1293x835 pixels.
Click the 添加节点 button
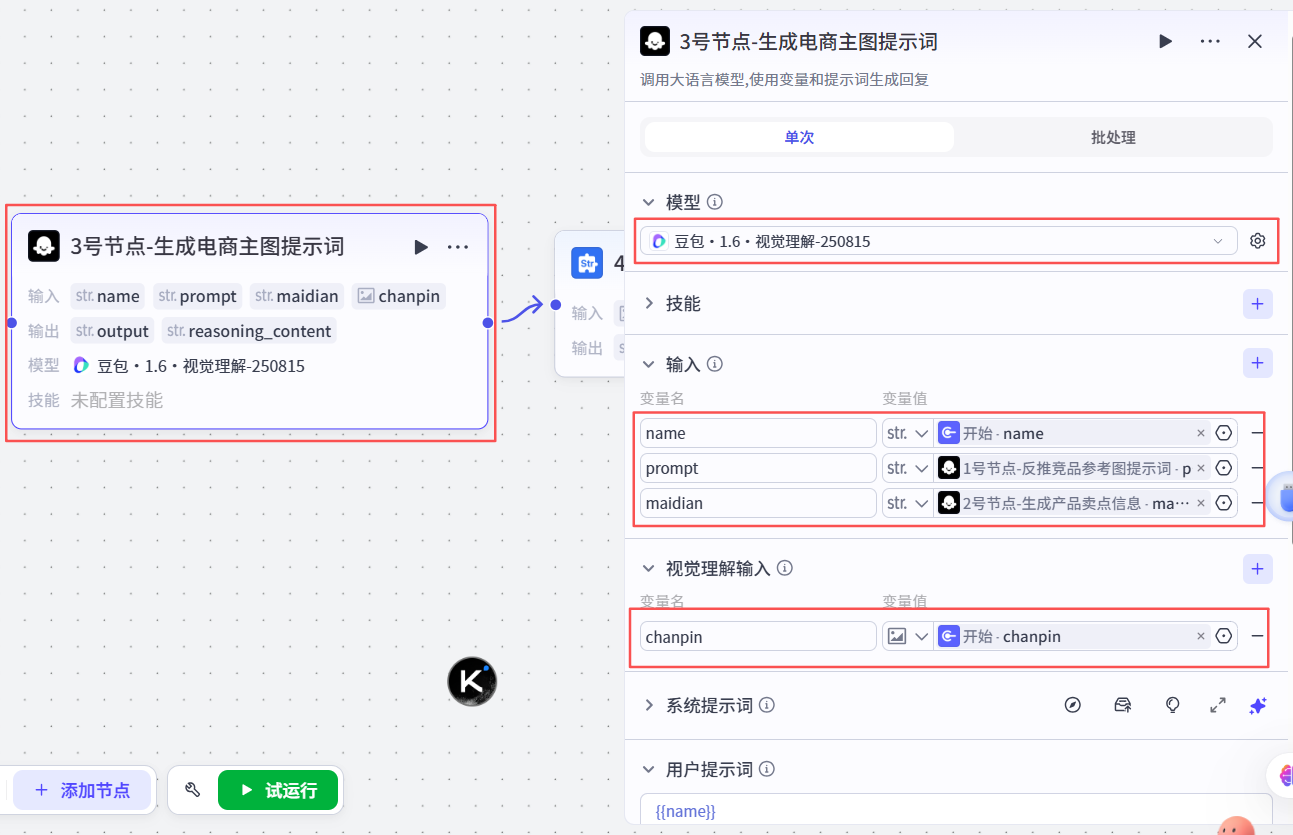(x=81, y=790)
